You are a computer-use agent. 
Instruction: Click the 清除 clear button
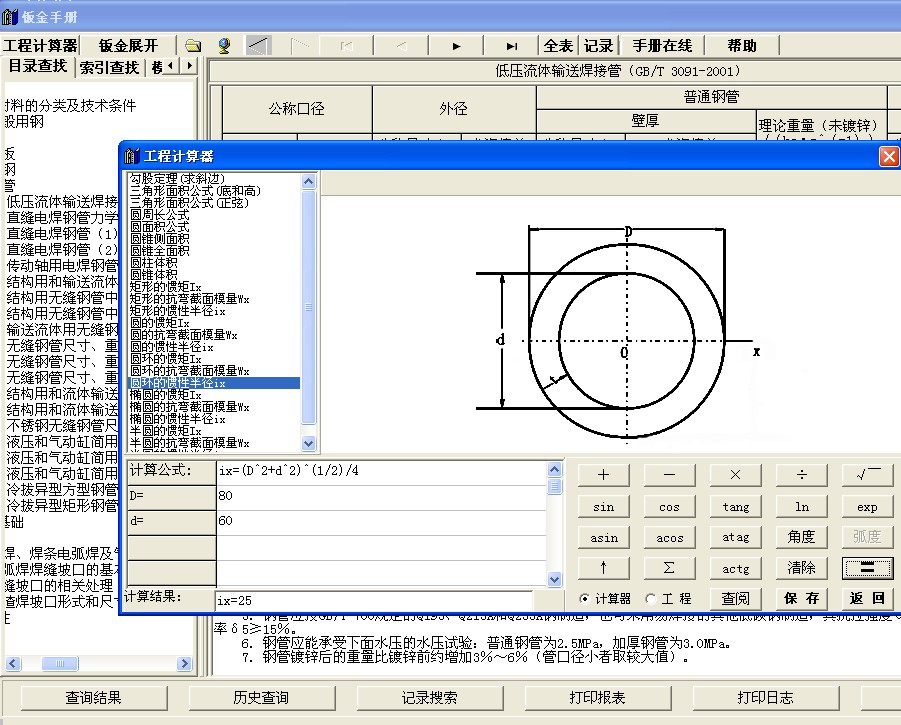[x=802, y=568]
